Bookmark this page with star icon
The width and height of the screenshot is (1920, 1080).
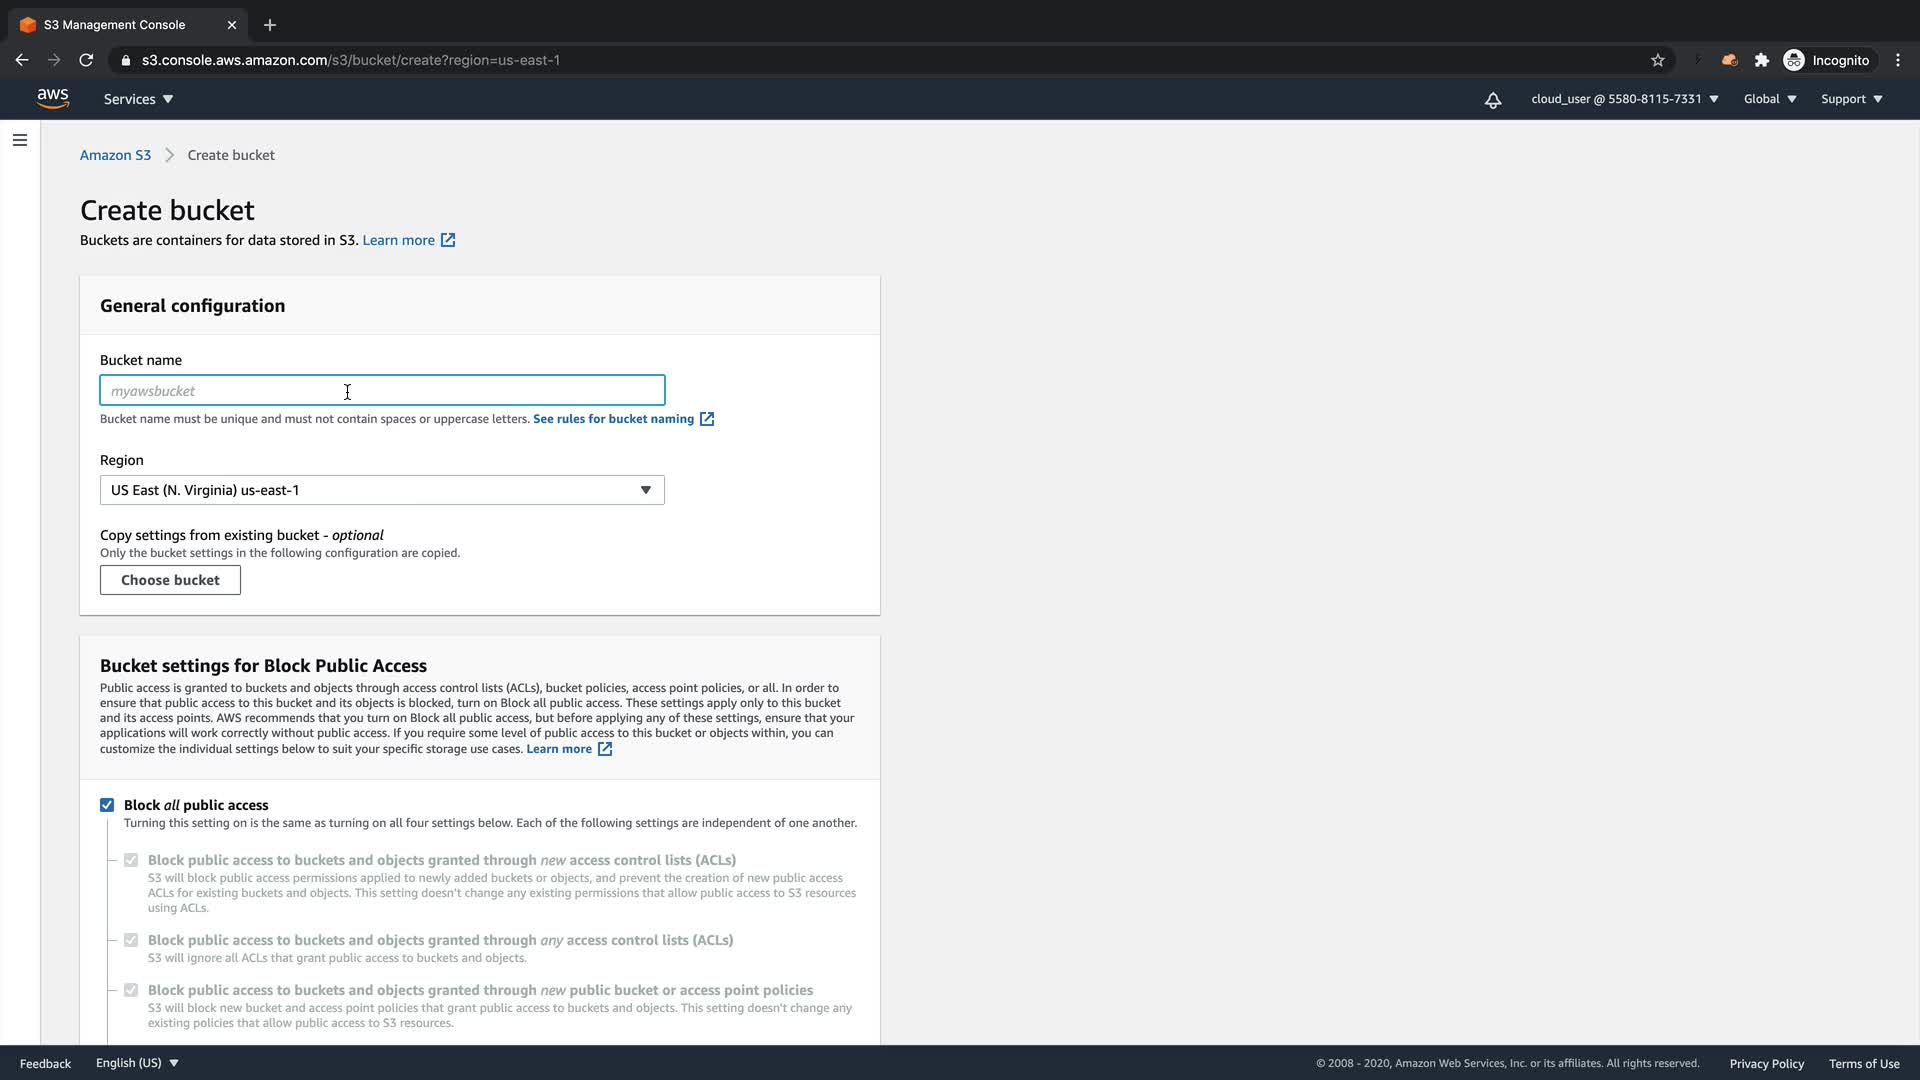pyautogui.click(x=1657, y=60)
